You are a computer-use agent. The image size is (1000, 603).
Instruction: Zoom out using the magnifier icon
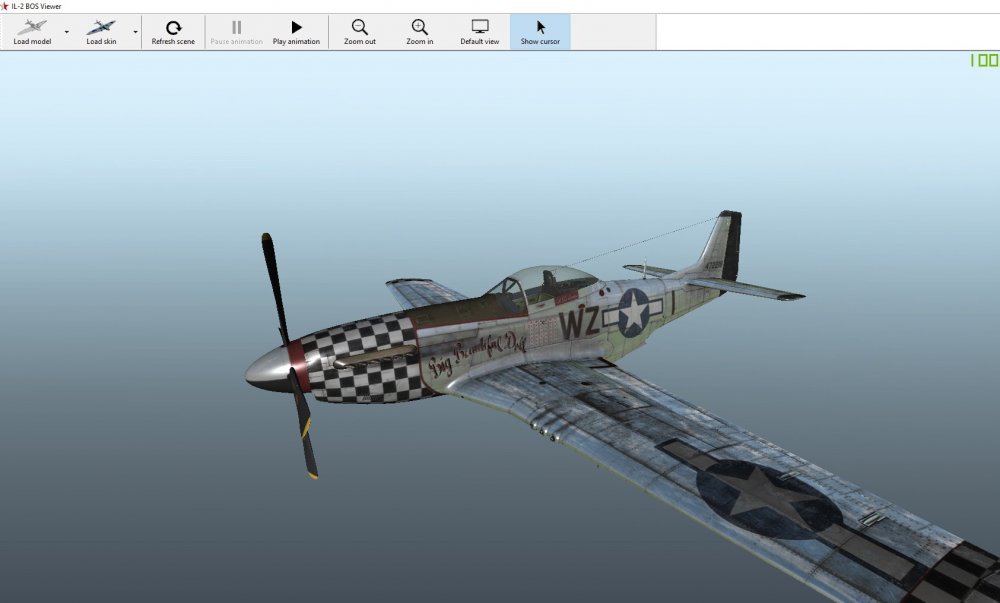tap(360, 32)
